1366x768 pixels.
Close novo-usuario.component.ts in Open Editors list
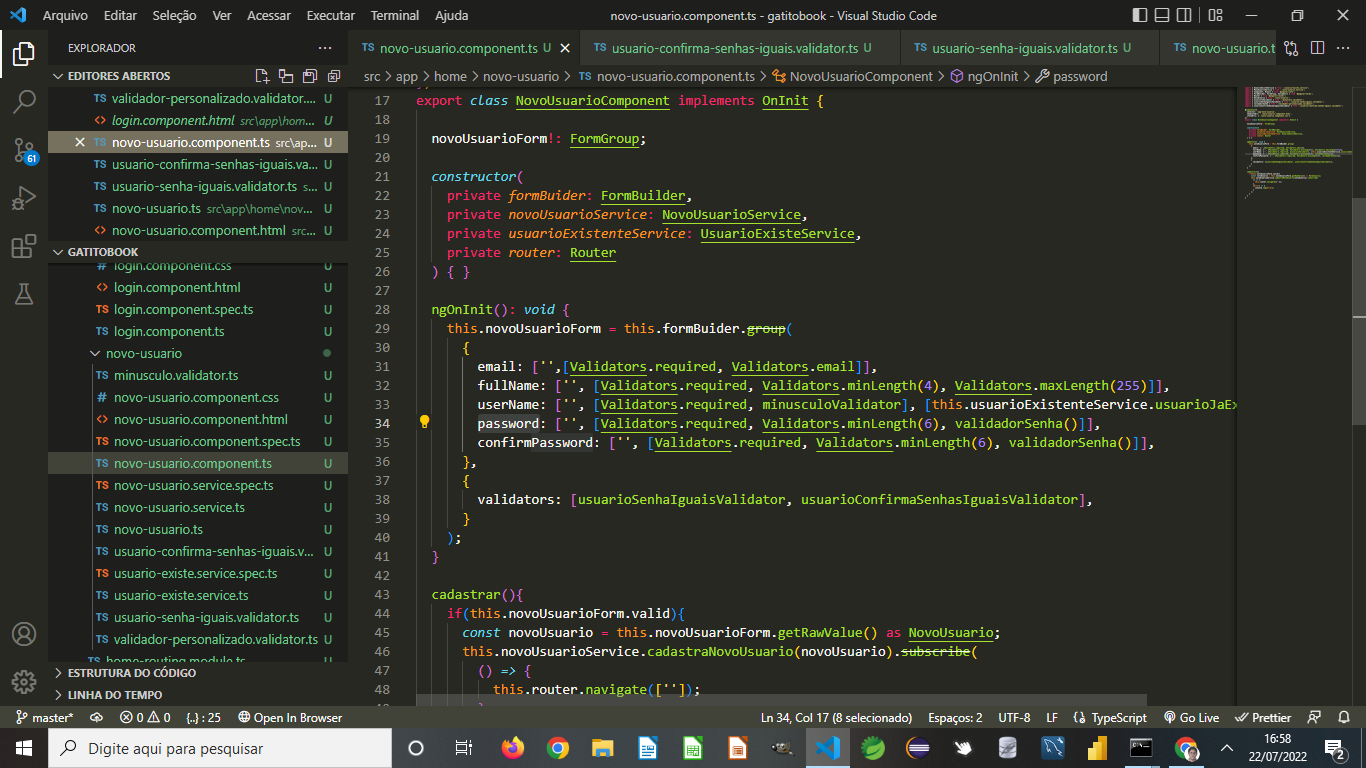pyautogui.click(x=81, y=142)
